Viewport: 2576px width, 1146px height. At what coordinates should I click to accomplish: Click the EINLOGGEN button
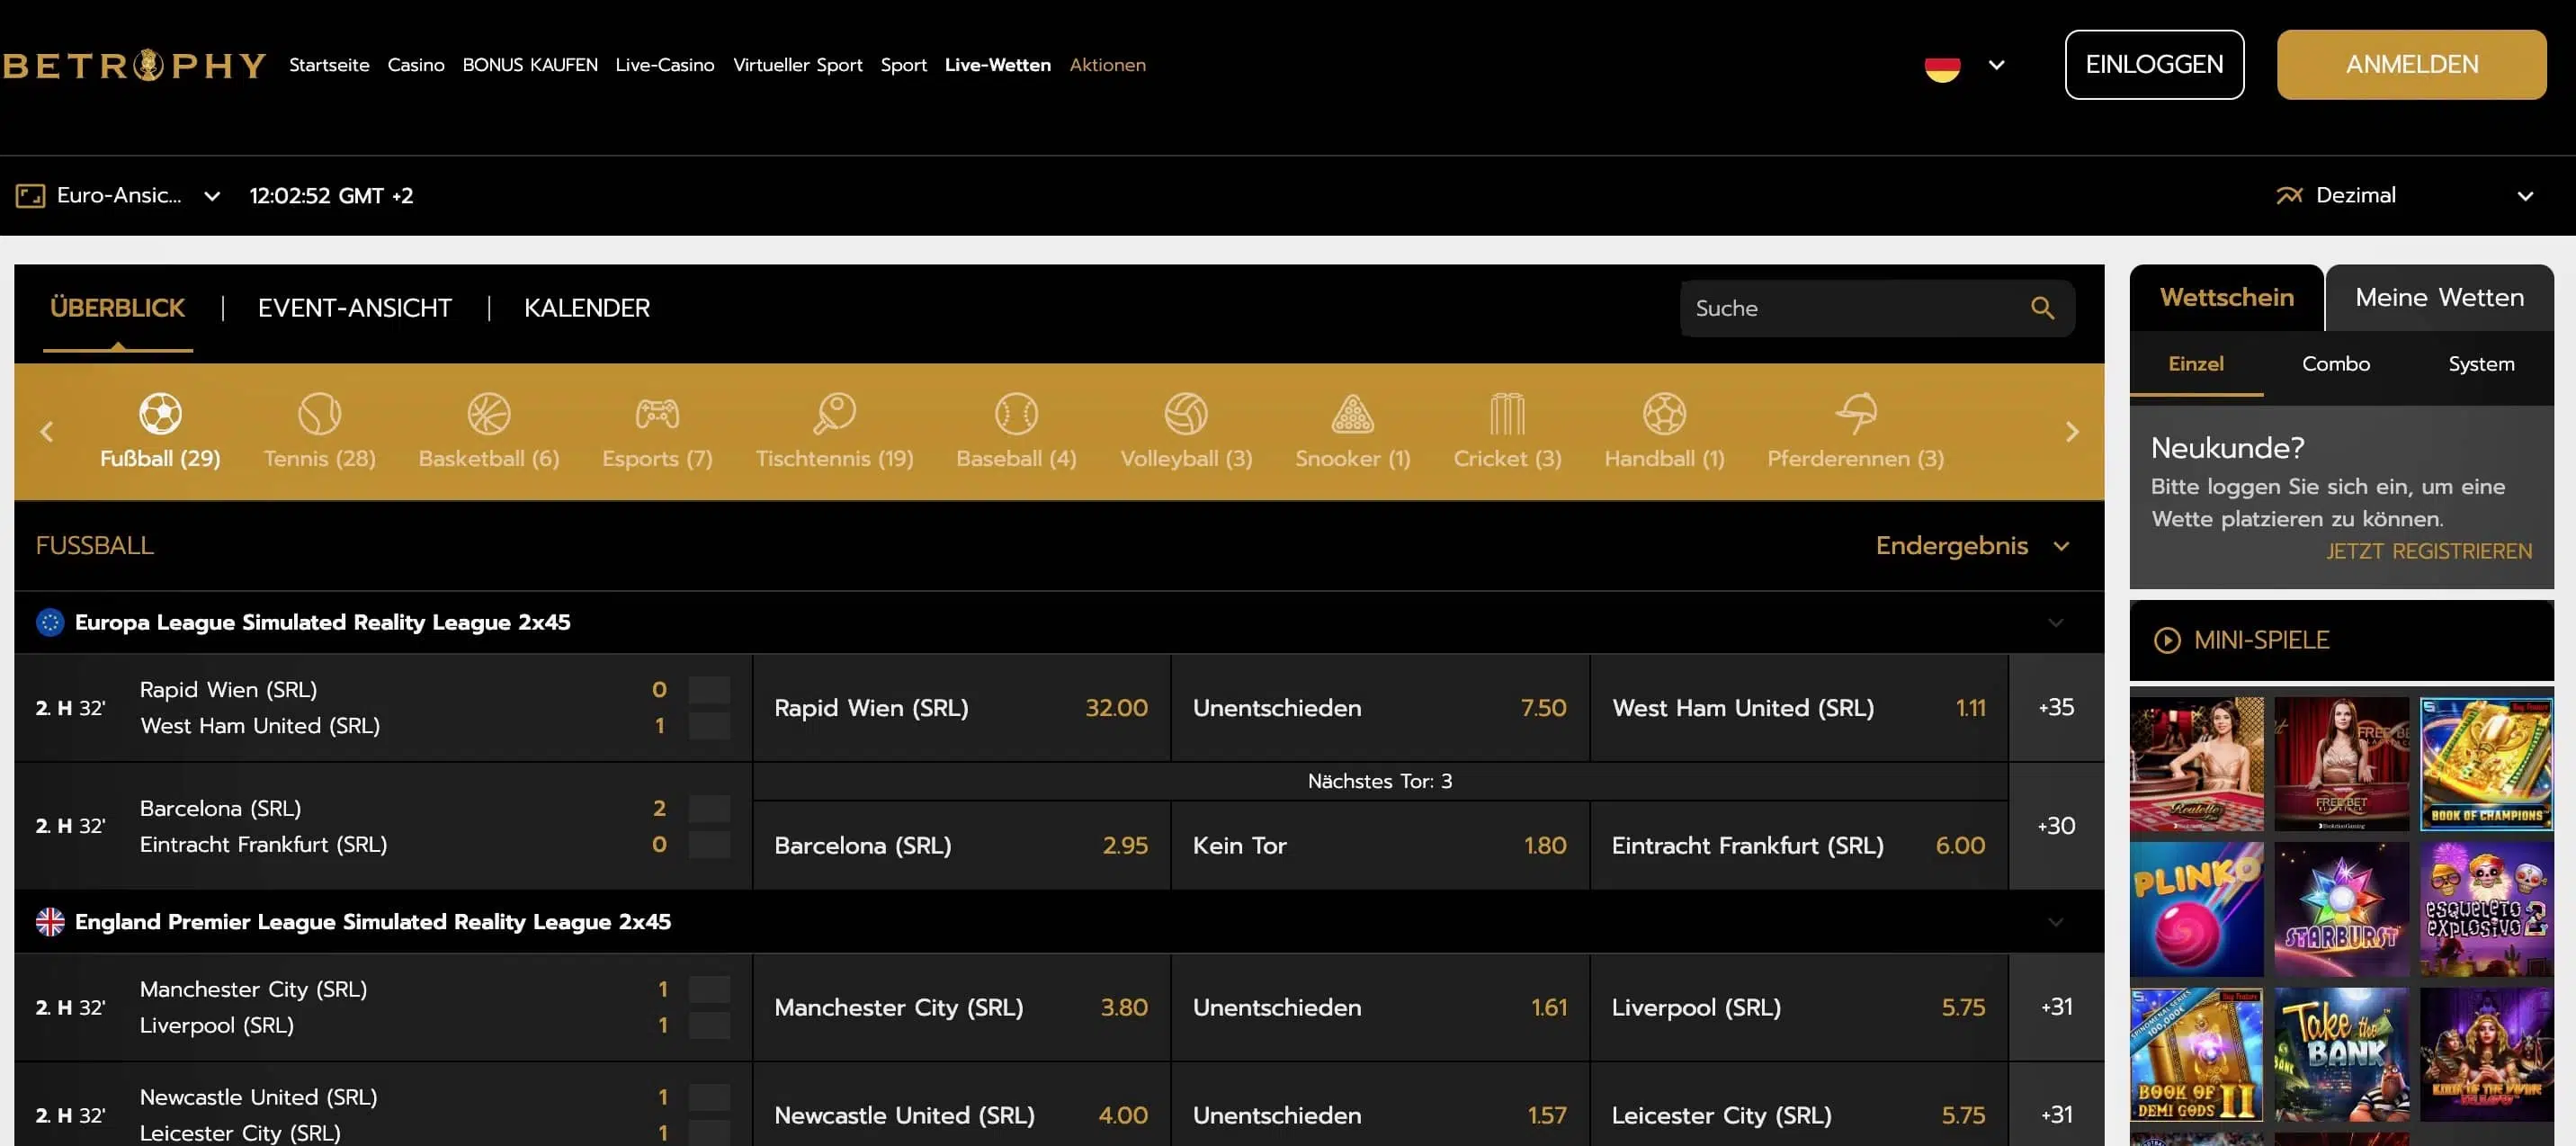(x=2154, y=65)
